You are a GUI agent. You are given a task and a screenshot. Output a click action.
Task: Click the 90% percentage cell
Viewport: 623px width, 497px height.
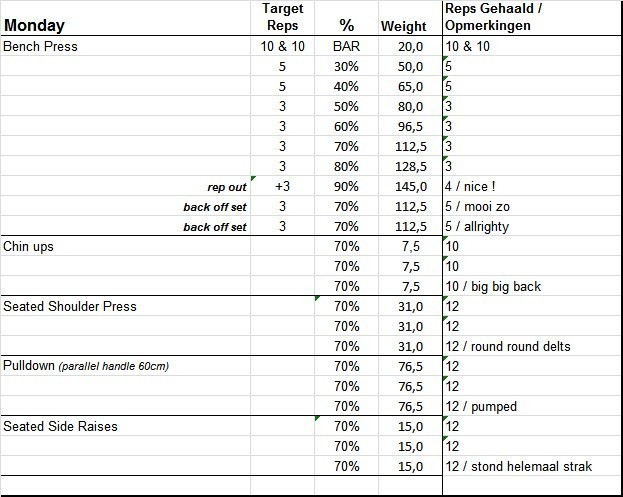click(x=346, y=186)
